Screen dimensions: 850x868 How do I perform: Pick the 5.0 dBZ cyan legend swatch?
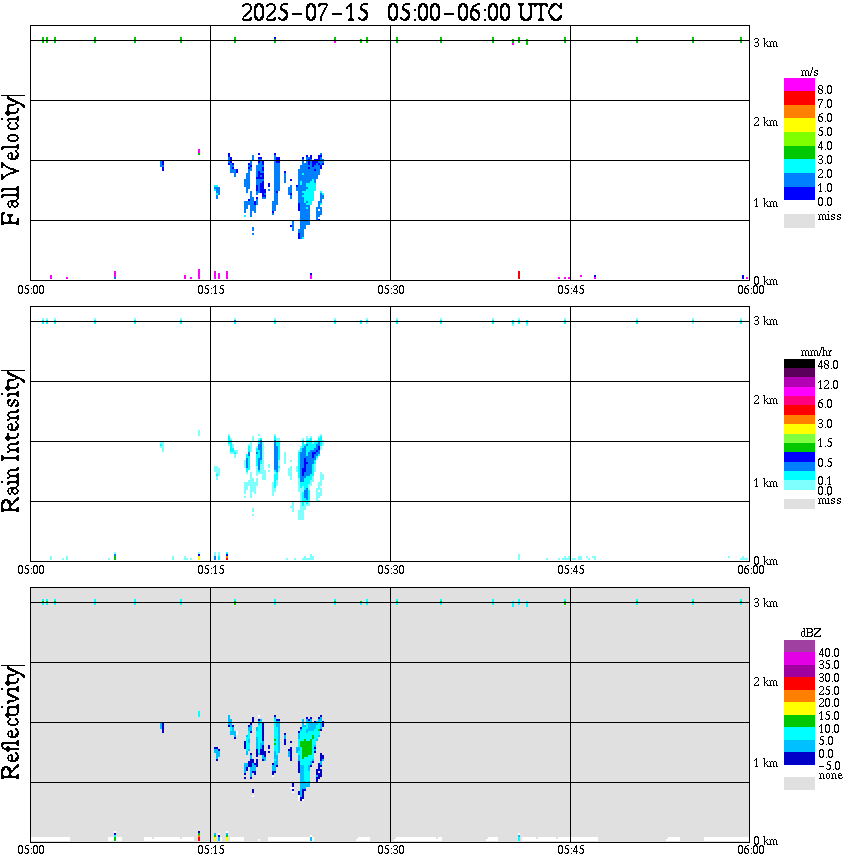pos(799,734)
